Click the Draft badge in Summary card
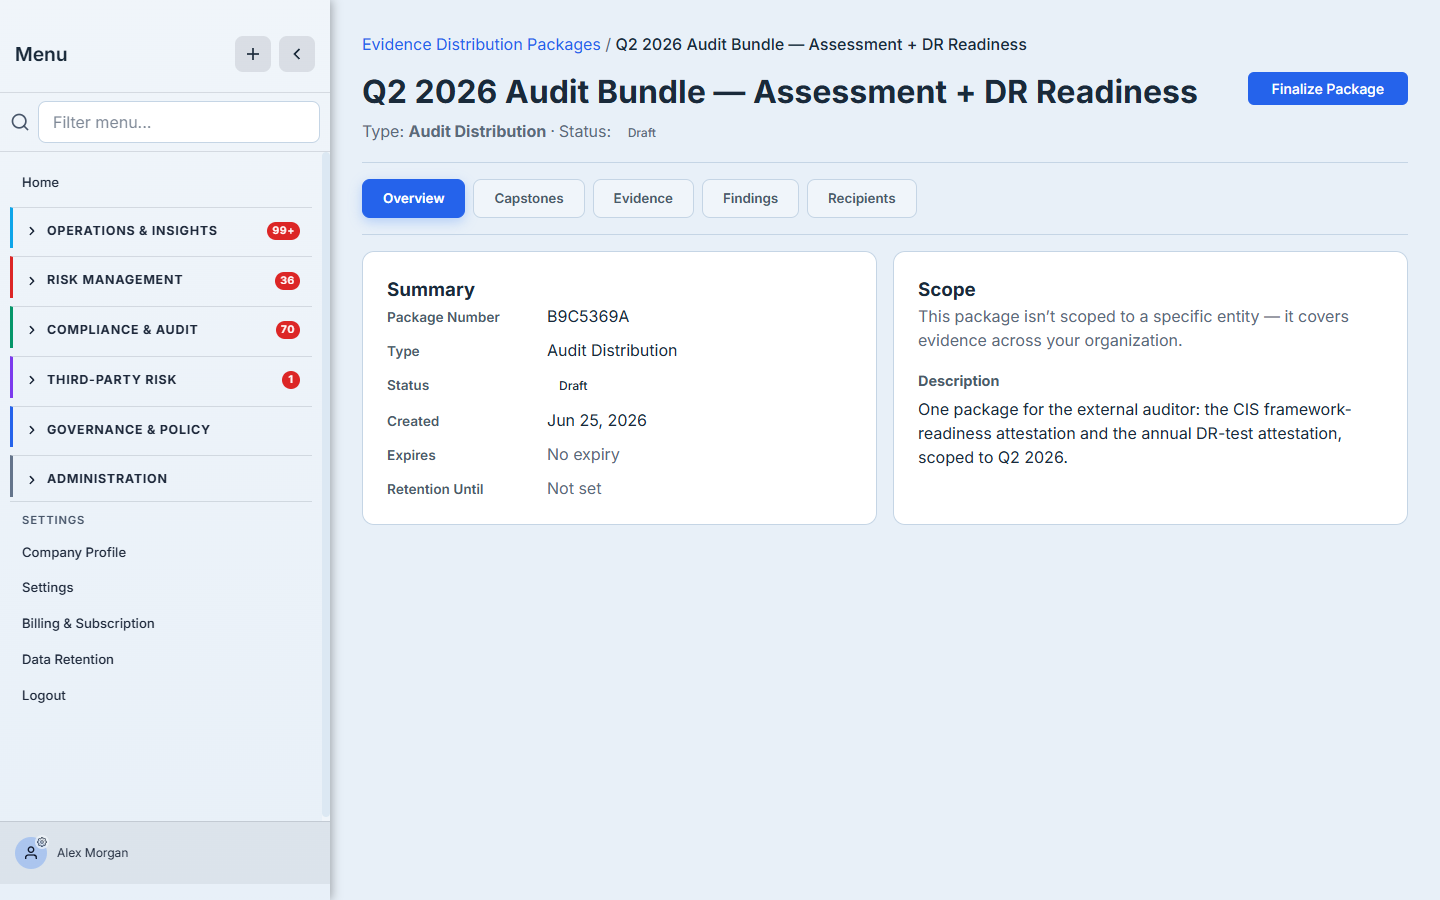Screen dimensions: 1440x900 (573, 385)
